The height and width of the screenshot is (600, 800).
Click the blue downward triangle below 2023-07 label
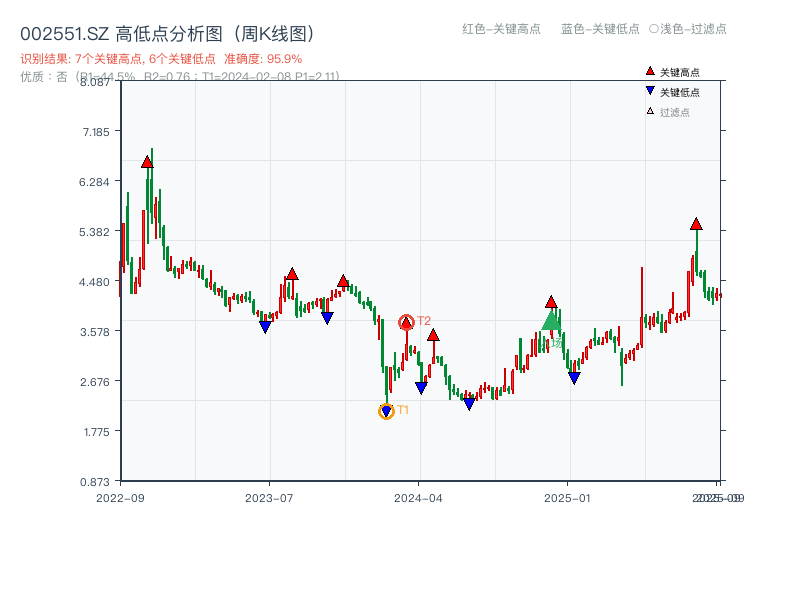[x=265, y=327]
